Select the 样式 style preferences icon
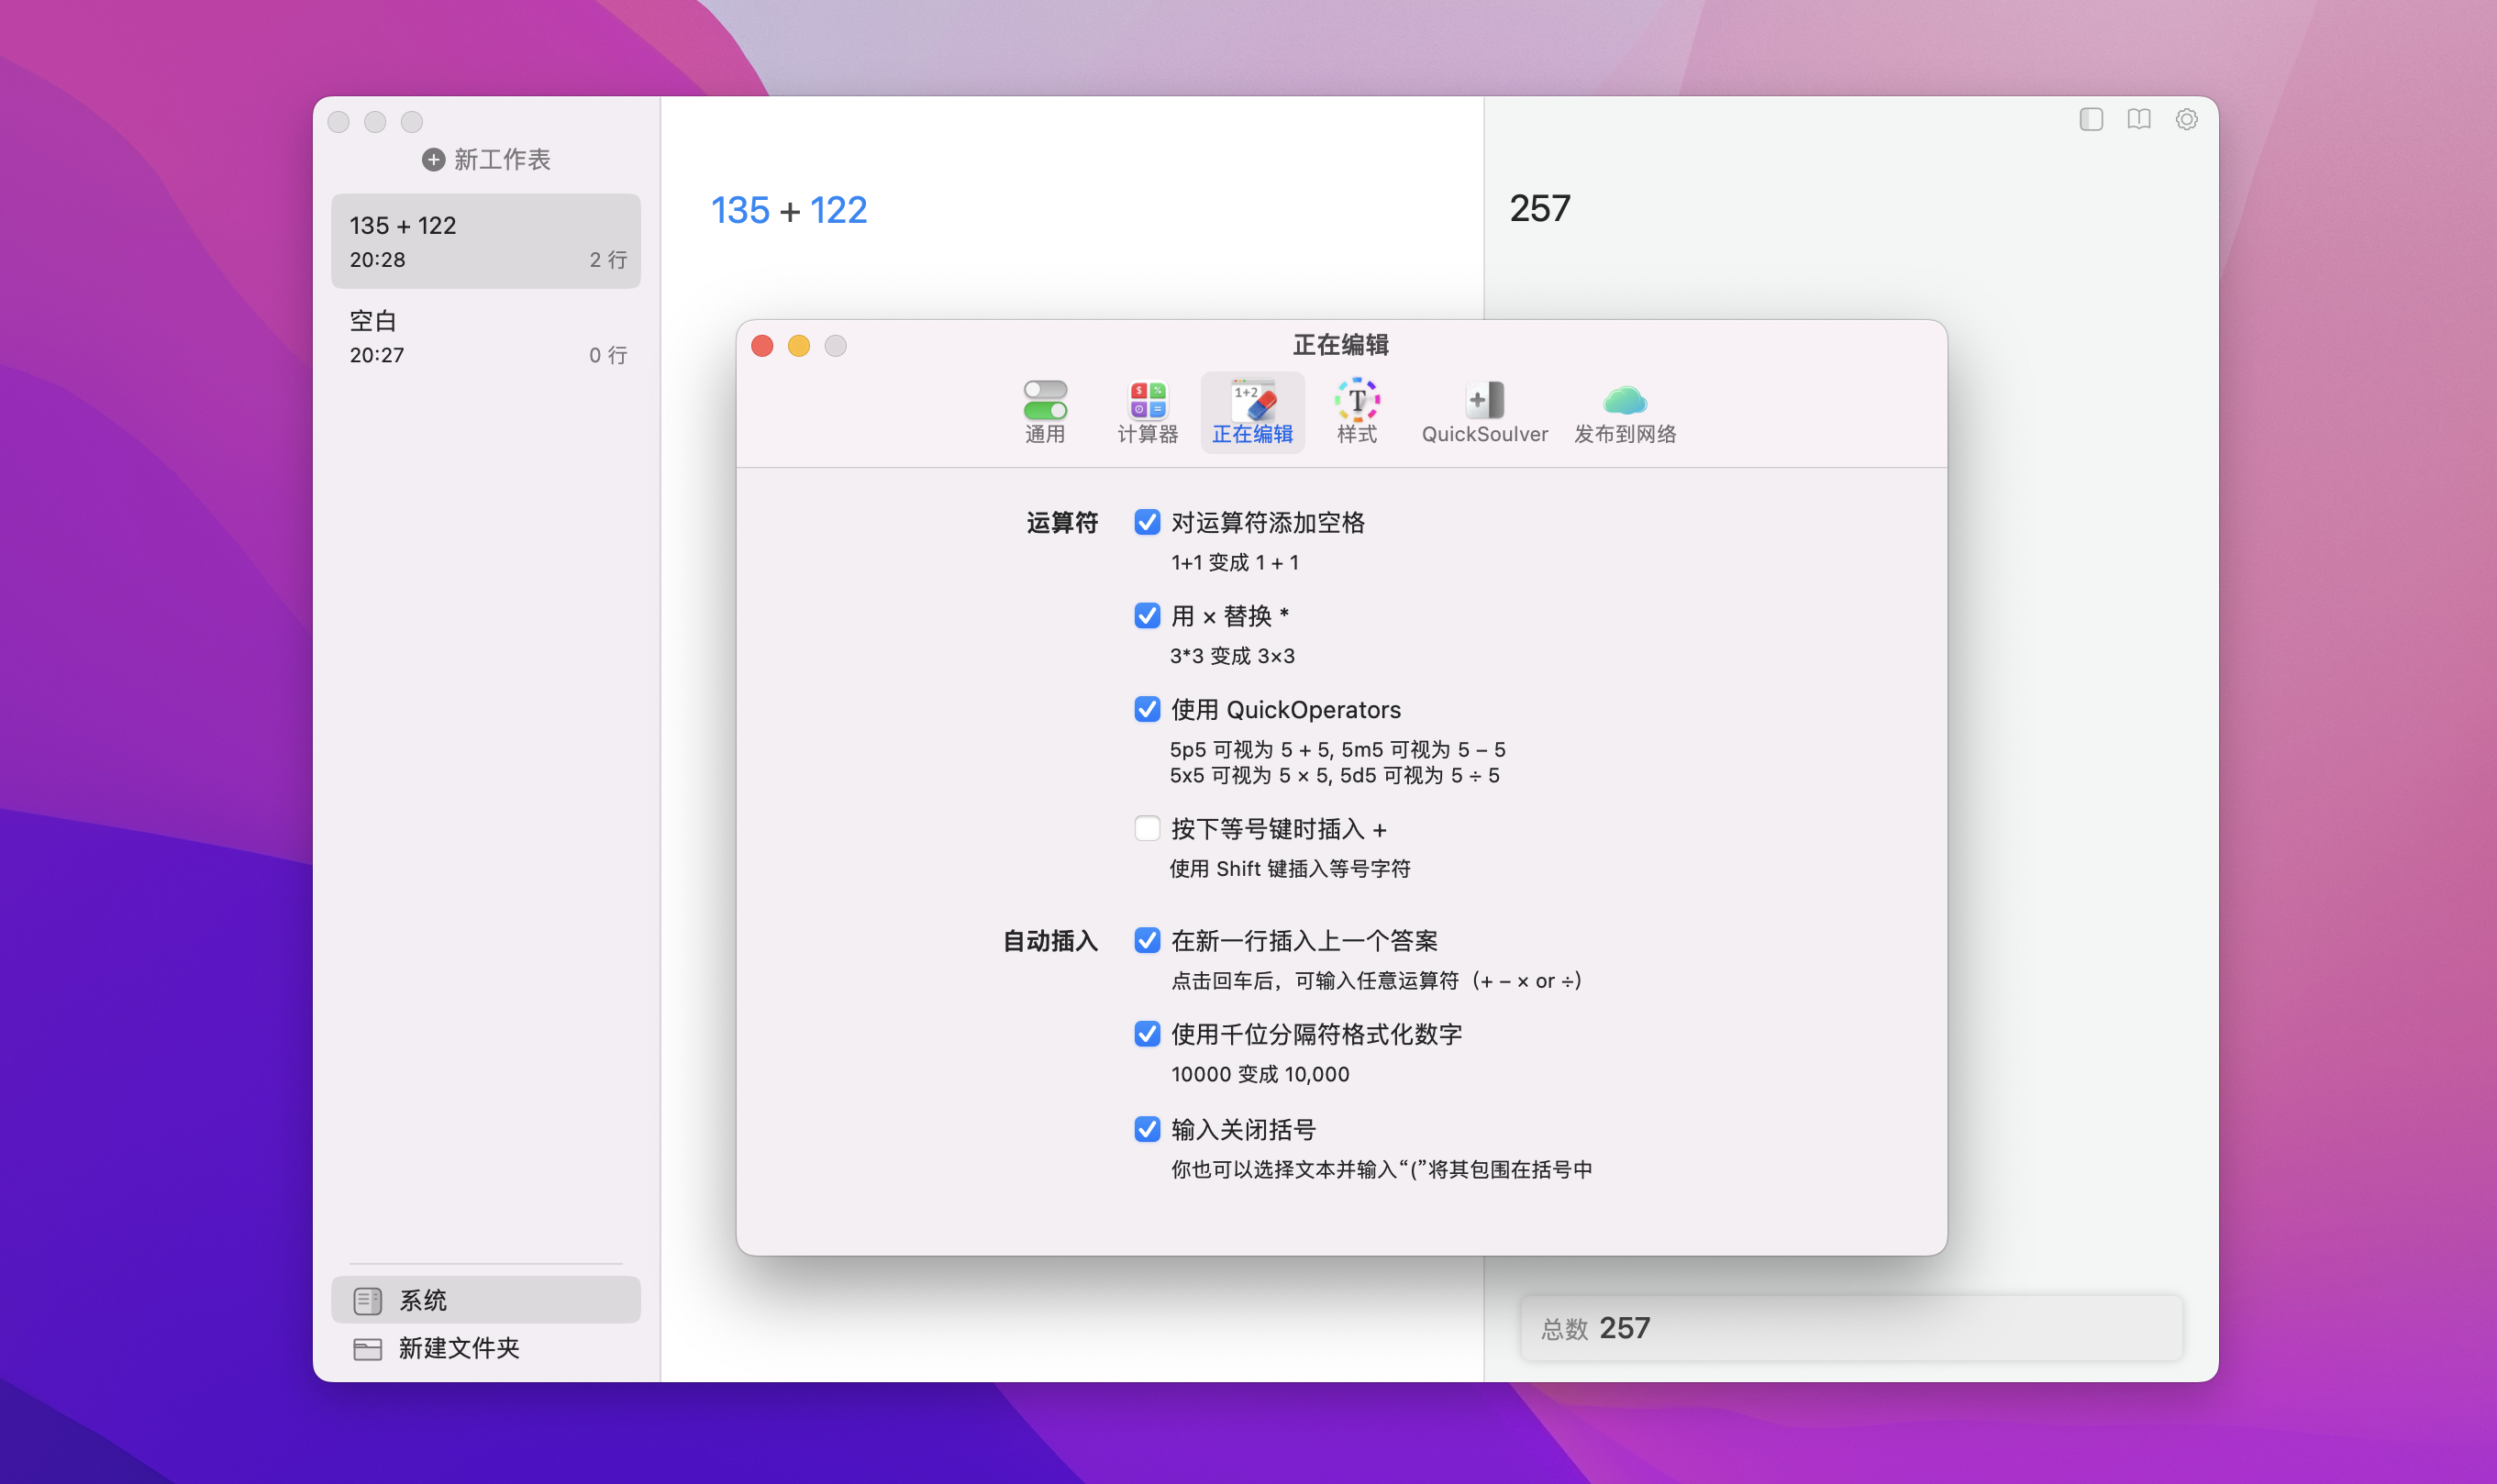This screenshot has height=1484, width=2497. [1356, 410]
